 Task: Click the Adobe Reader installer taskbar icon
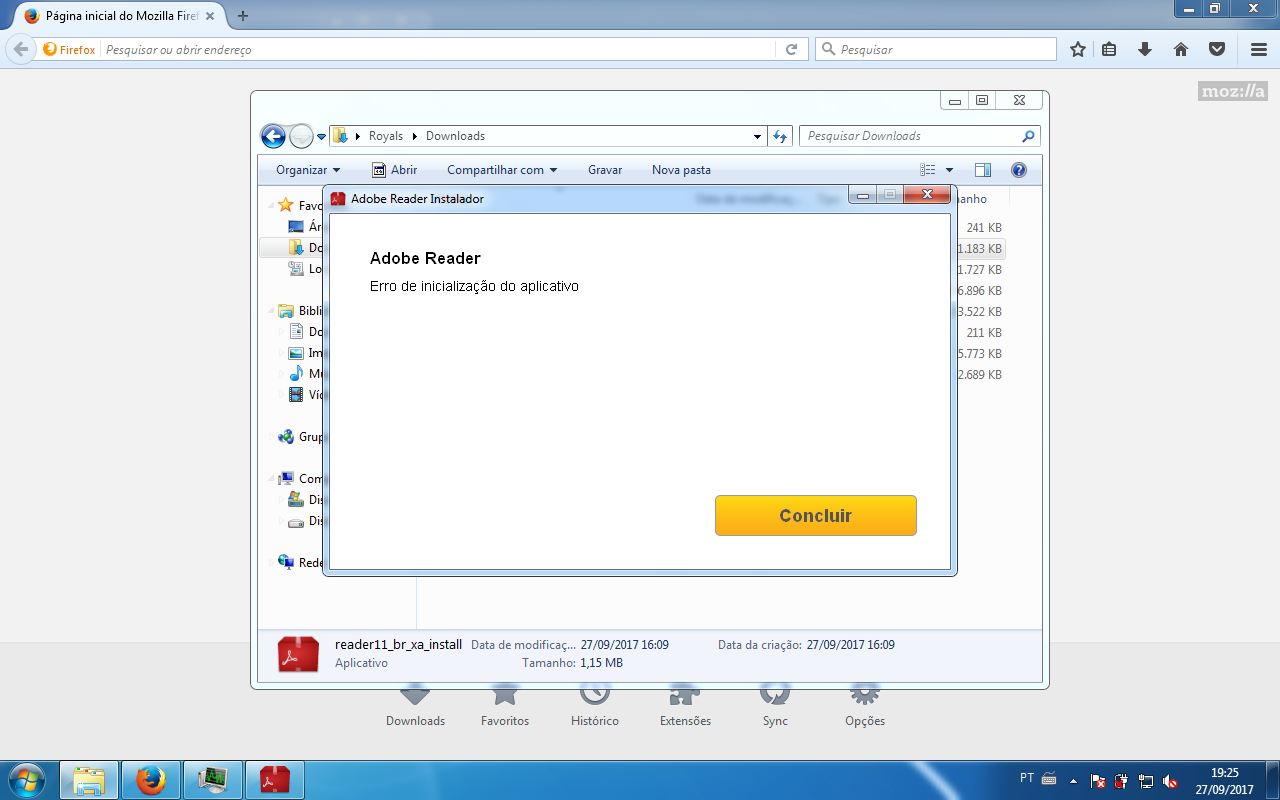pos(275,779)
